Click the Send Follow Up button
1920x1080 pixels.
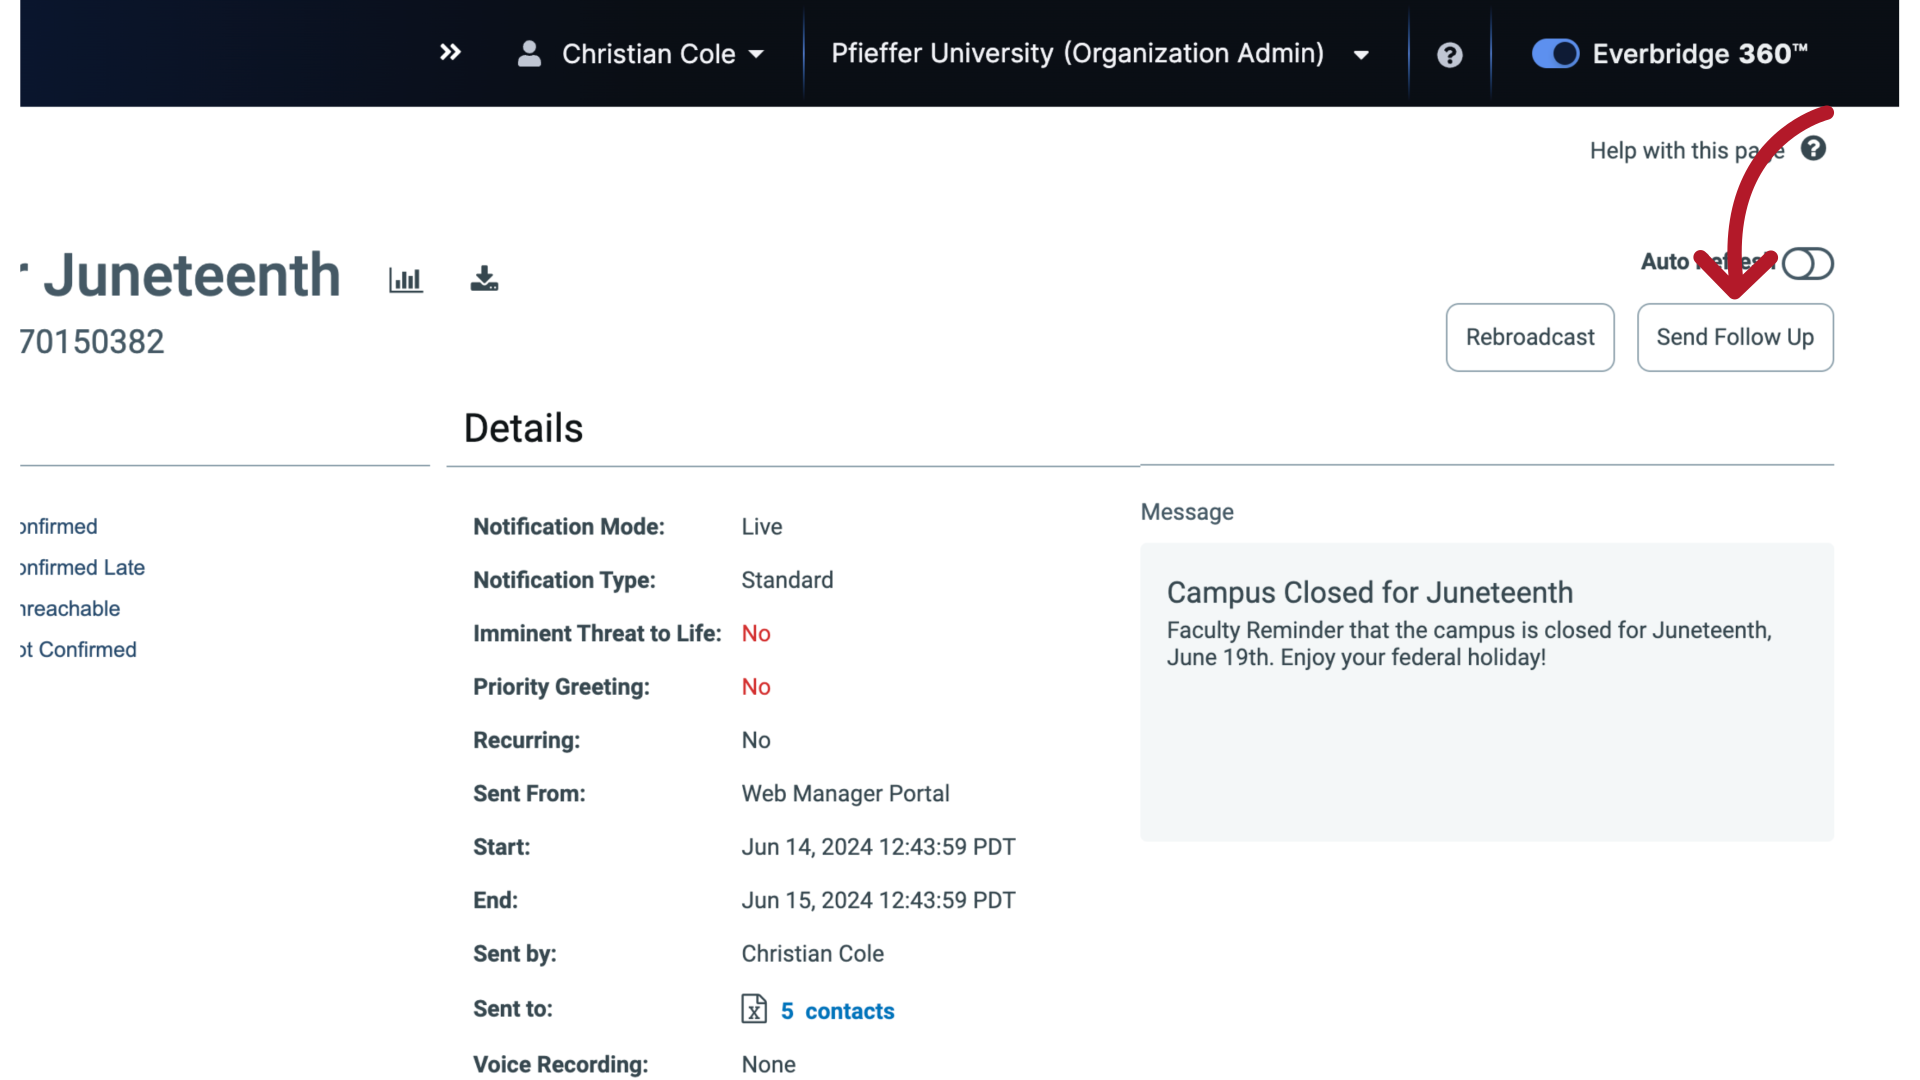1735,337
